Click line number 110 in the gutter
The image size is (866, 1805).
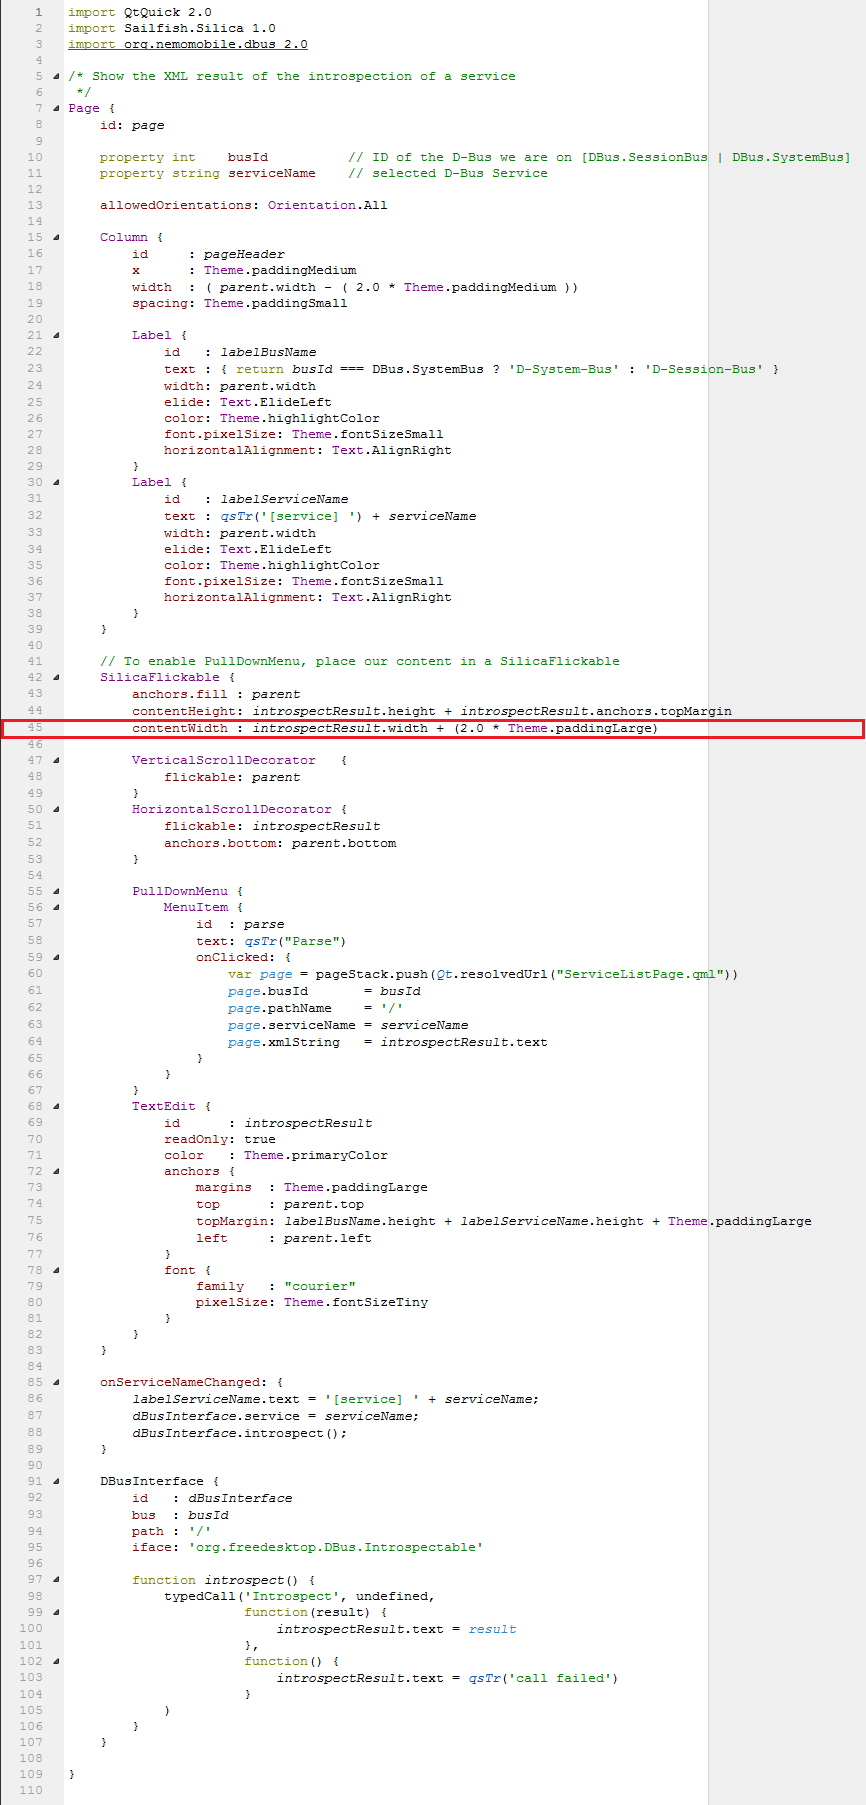pyautogui.click(x=31, y=1790)
